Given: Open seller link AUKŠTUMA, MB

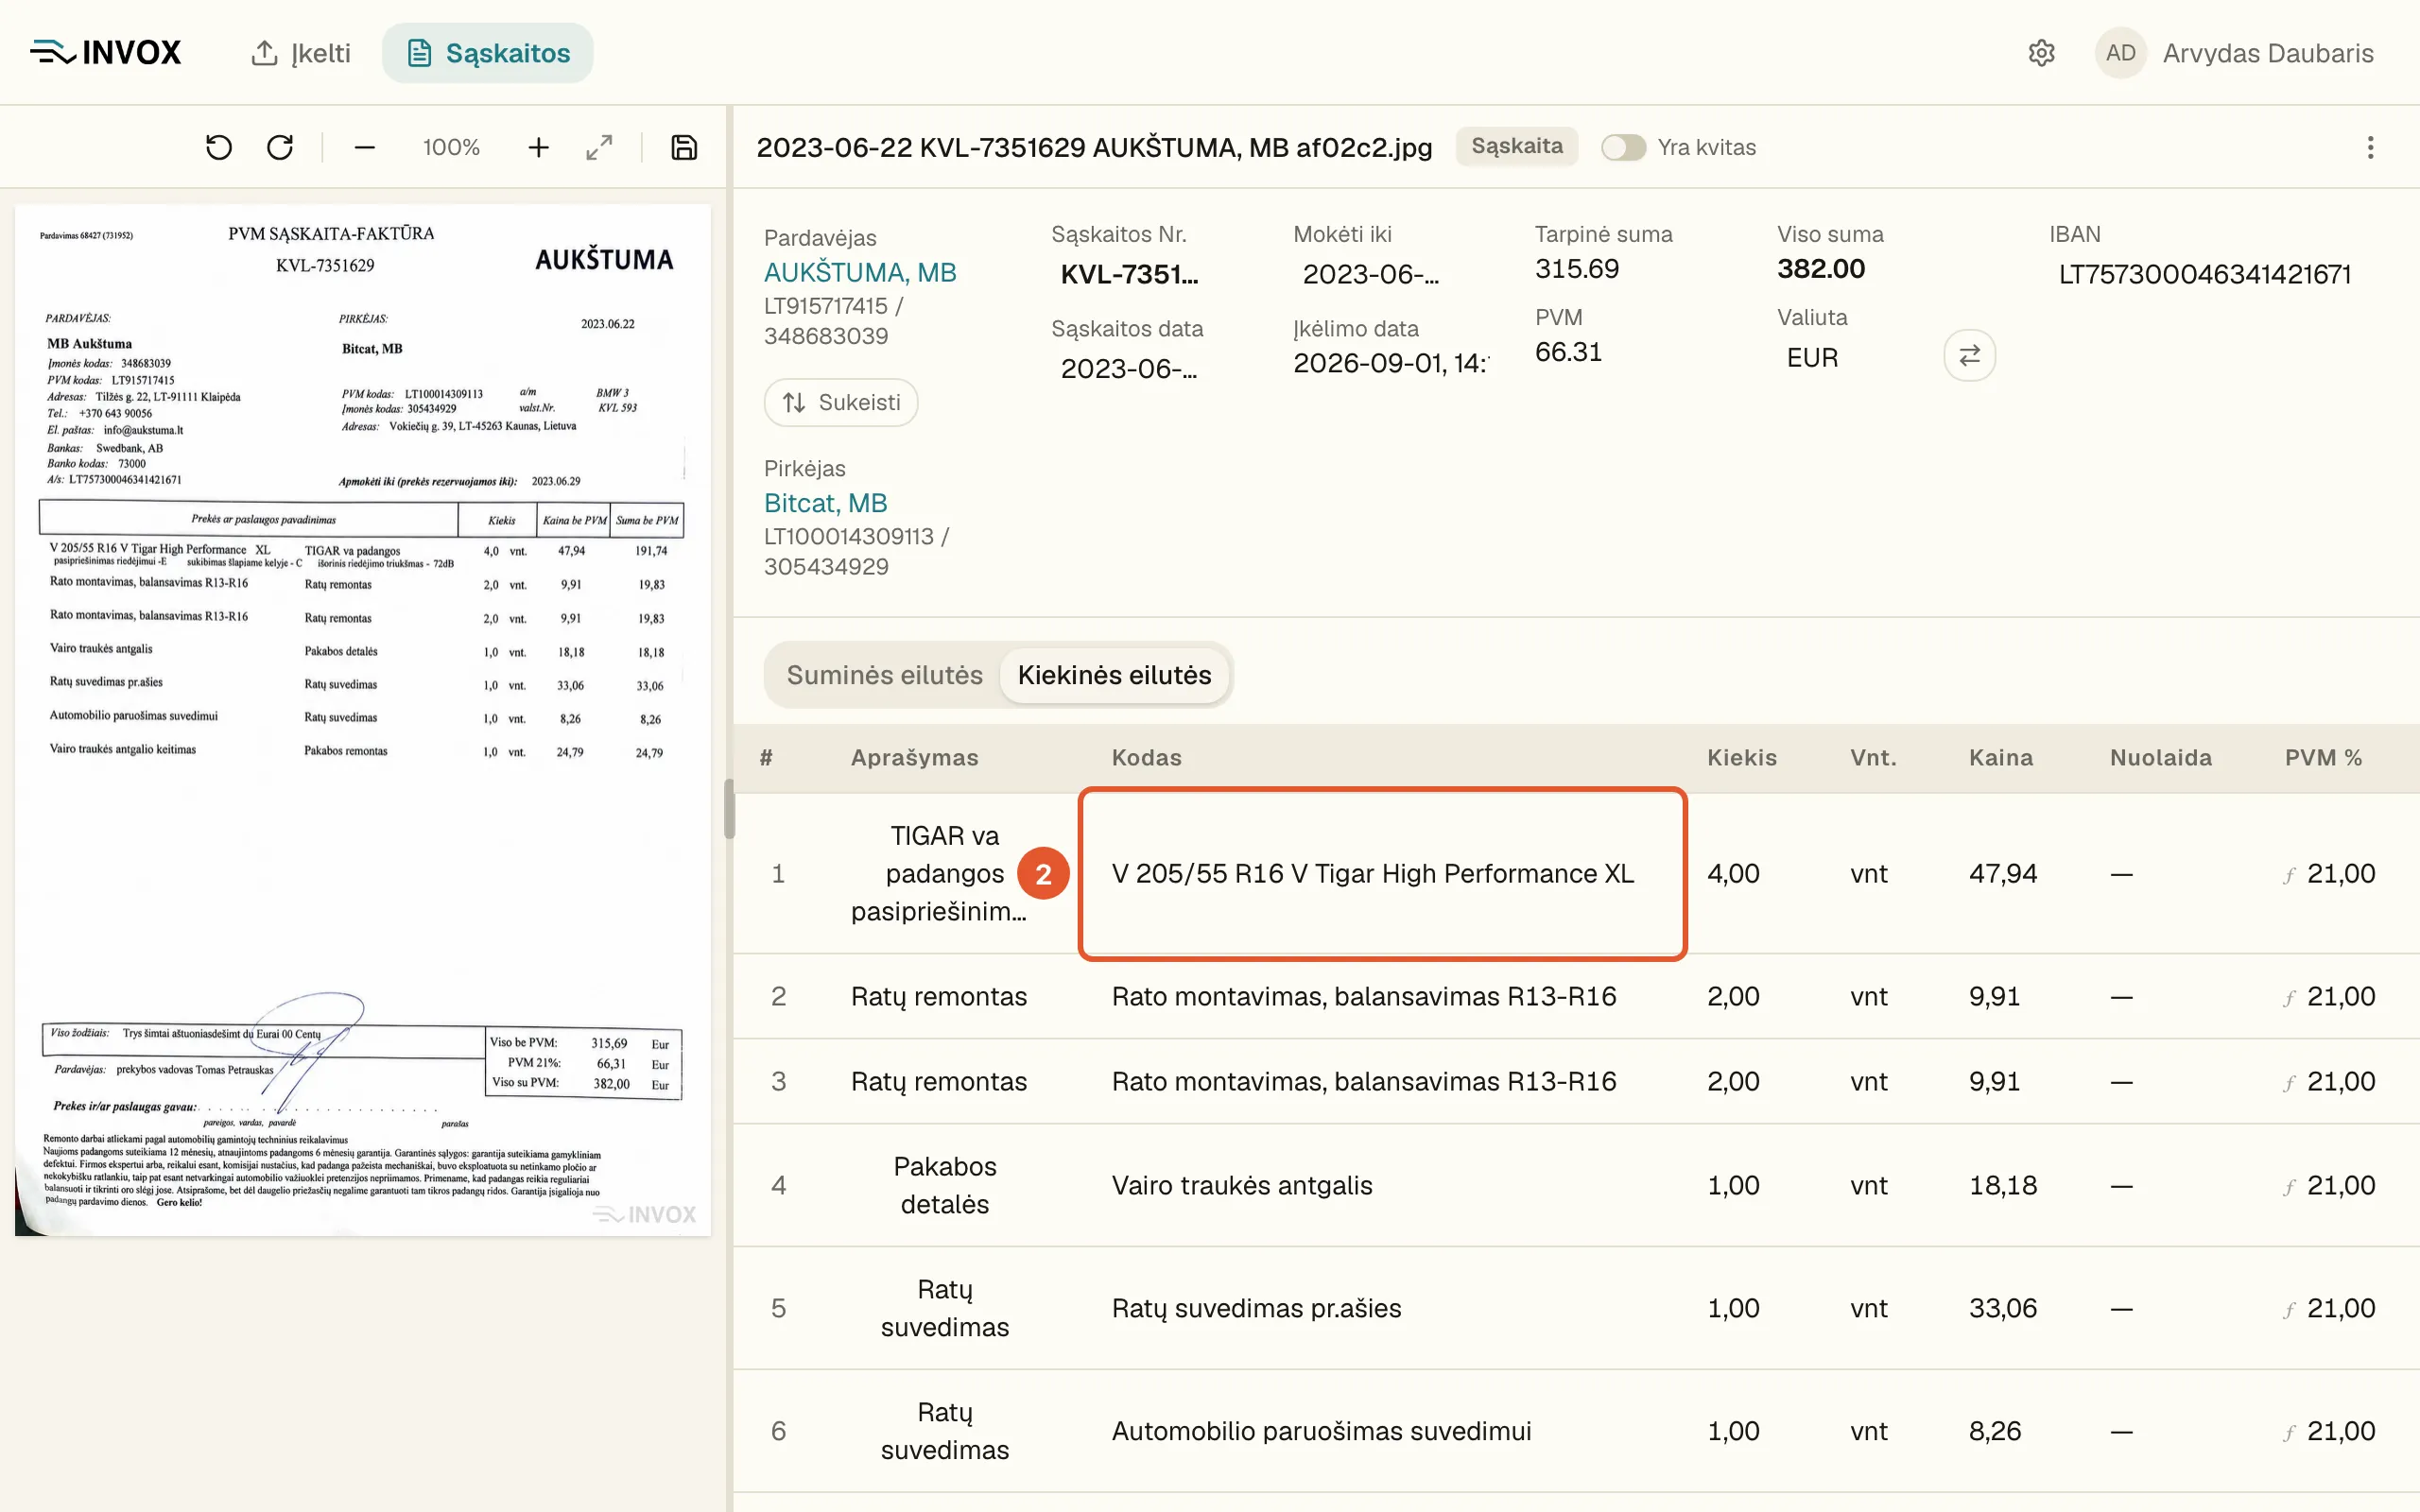Looking at the screenshot, I should point(860,272).
